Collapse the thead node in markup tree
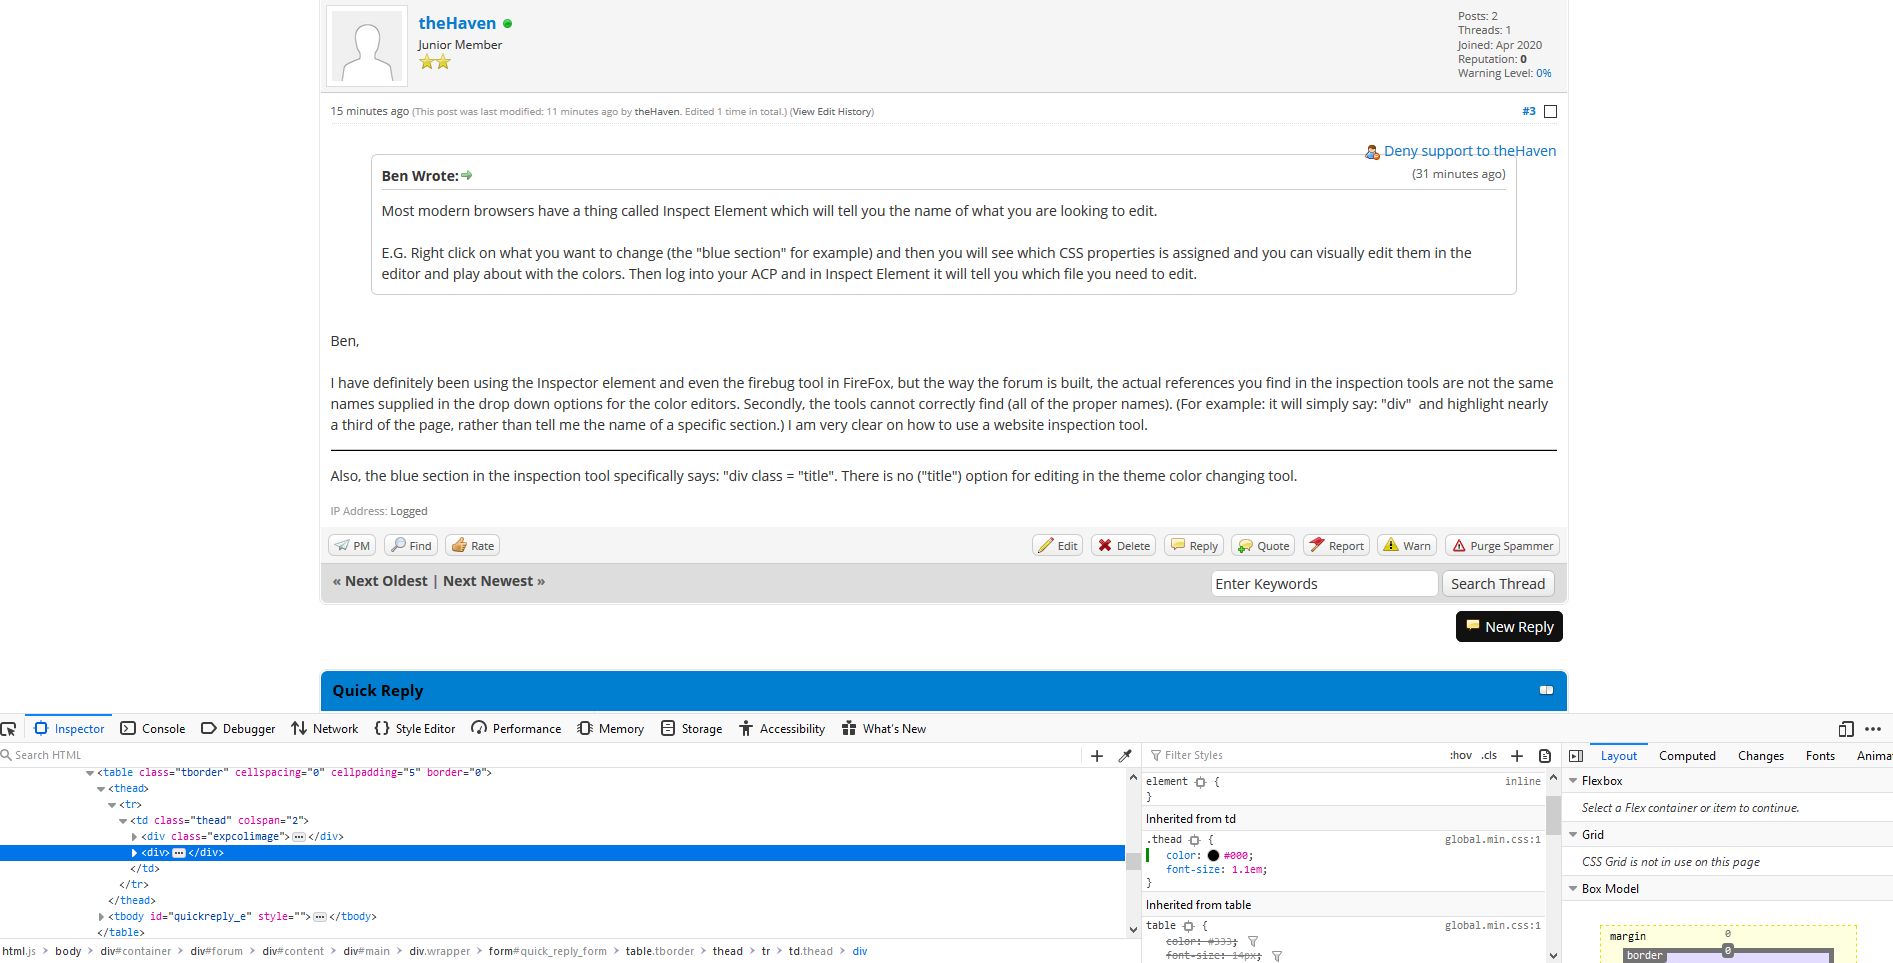Image resolution: width=1893 pixels, height=963 pixels. click(x=101, y=789)
